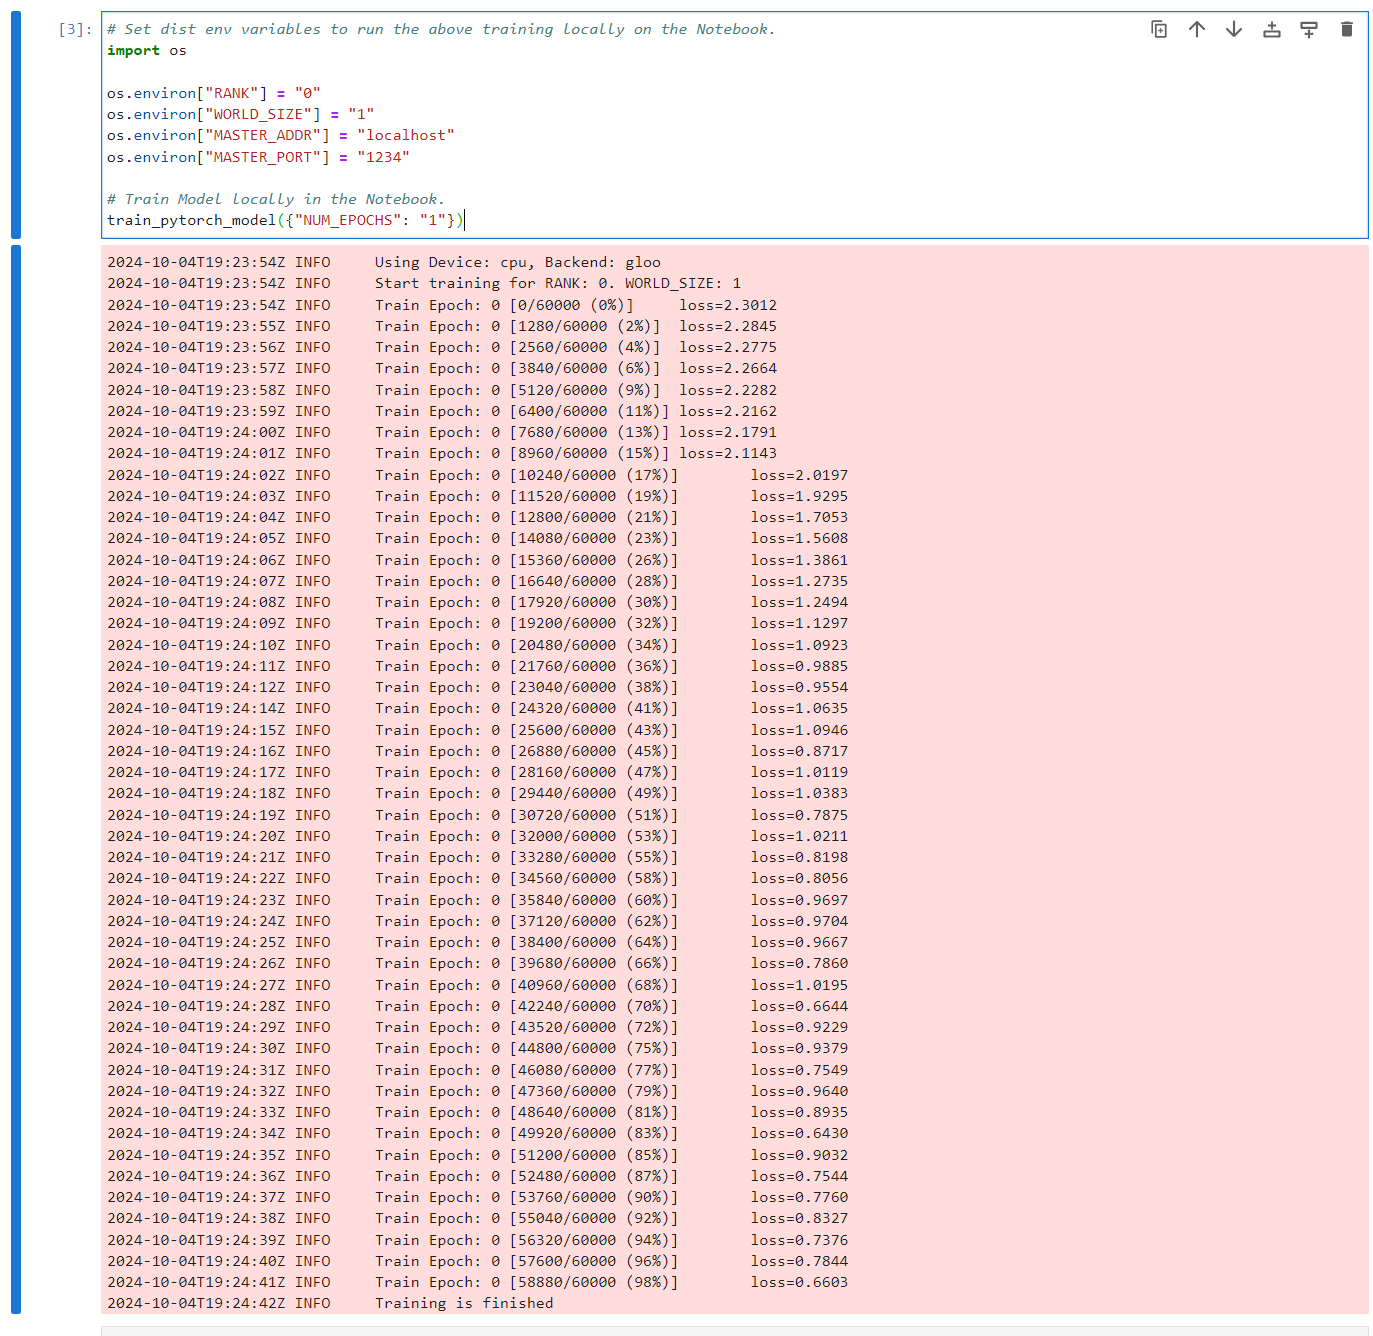Click the log line with loss=0.6430

click(478, 1133)
